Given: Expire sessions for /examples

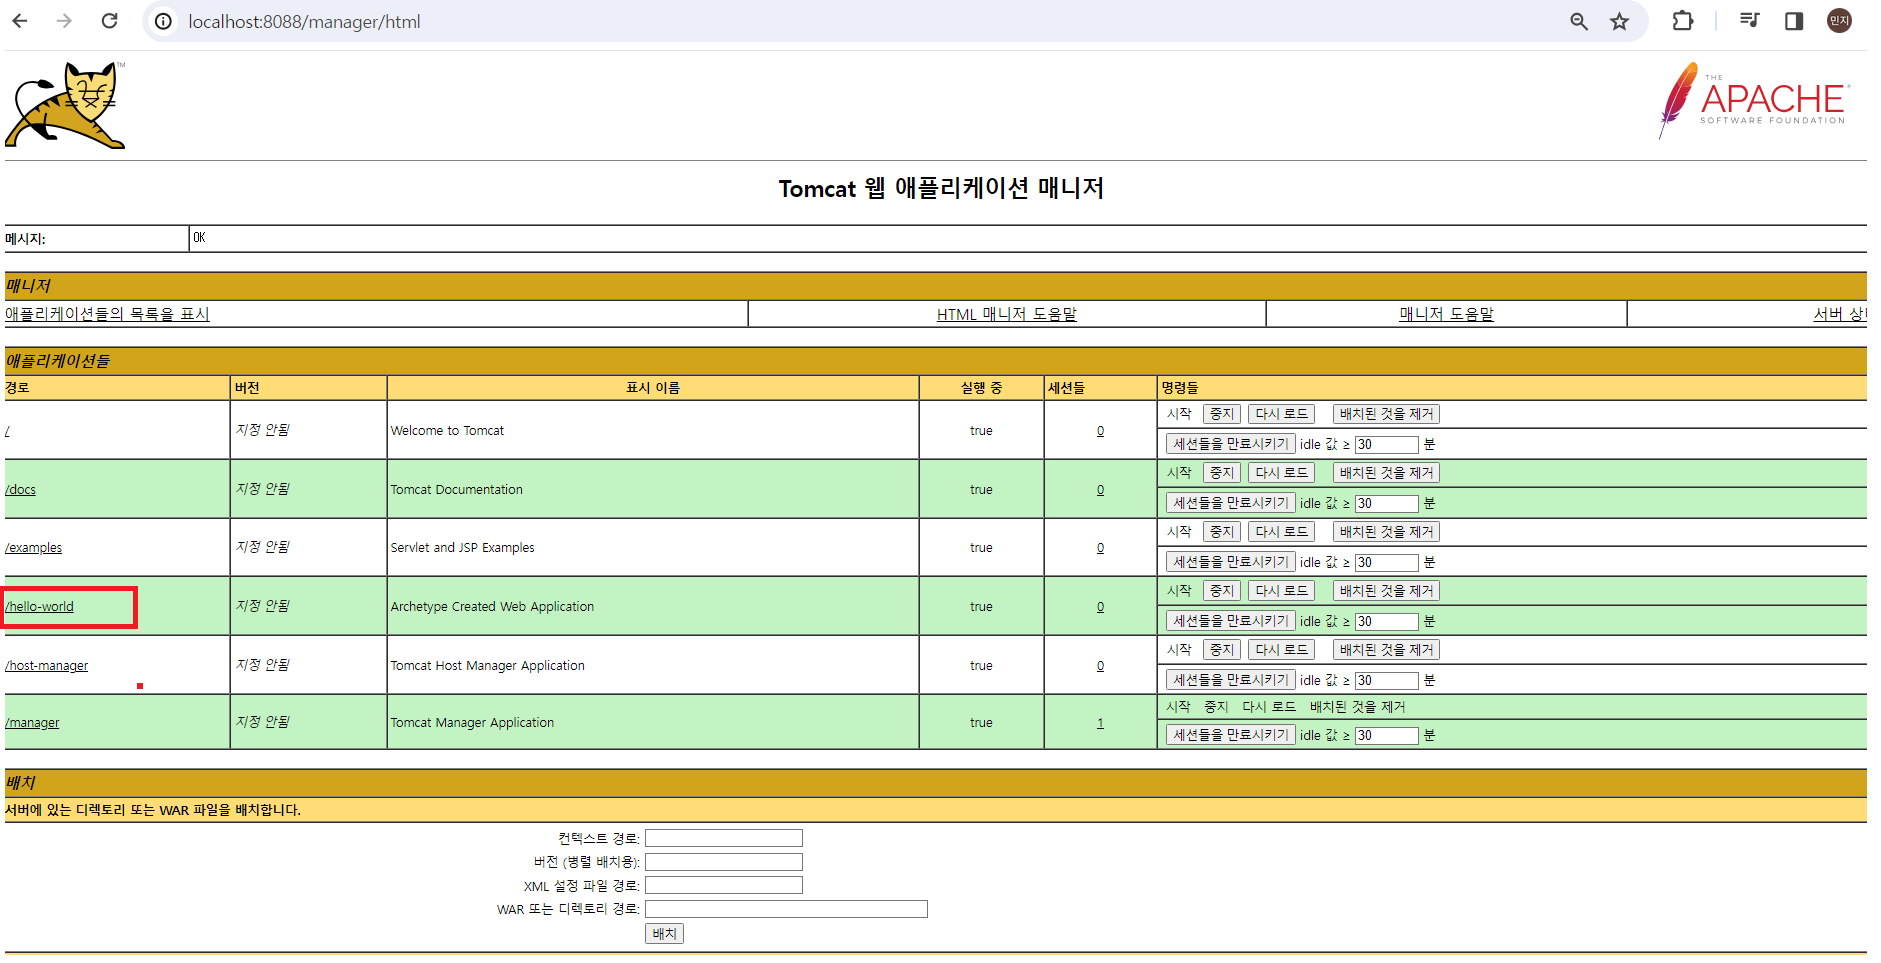Looking at the screenshot, I should pyautogui.click(x=1230, y=562).
